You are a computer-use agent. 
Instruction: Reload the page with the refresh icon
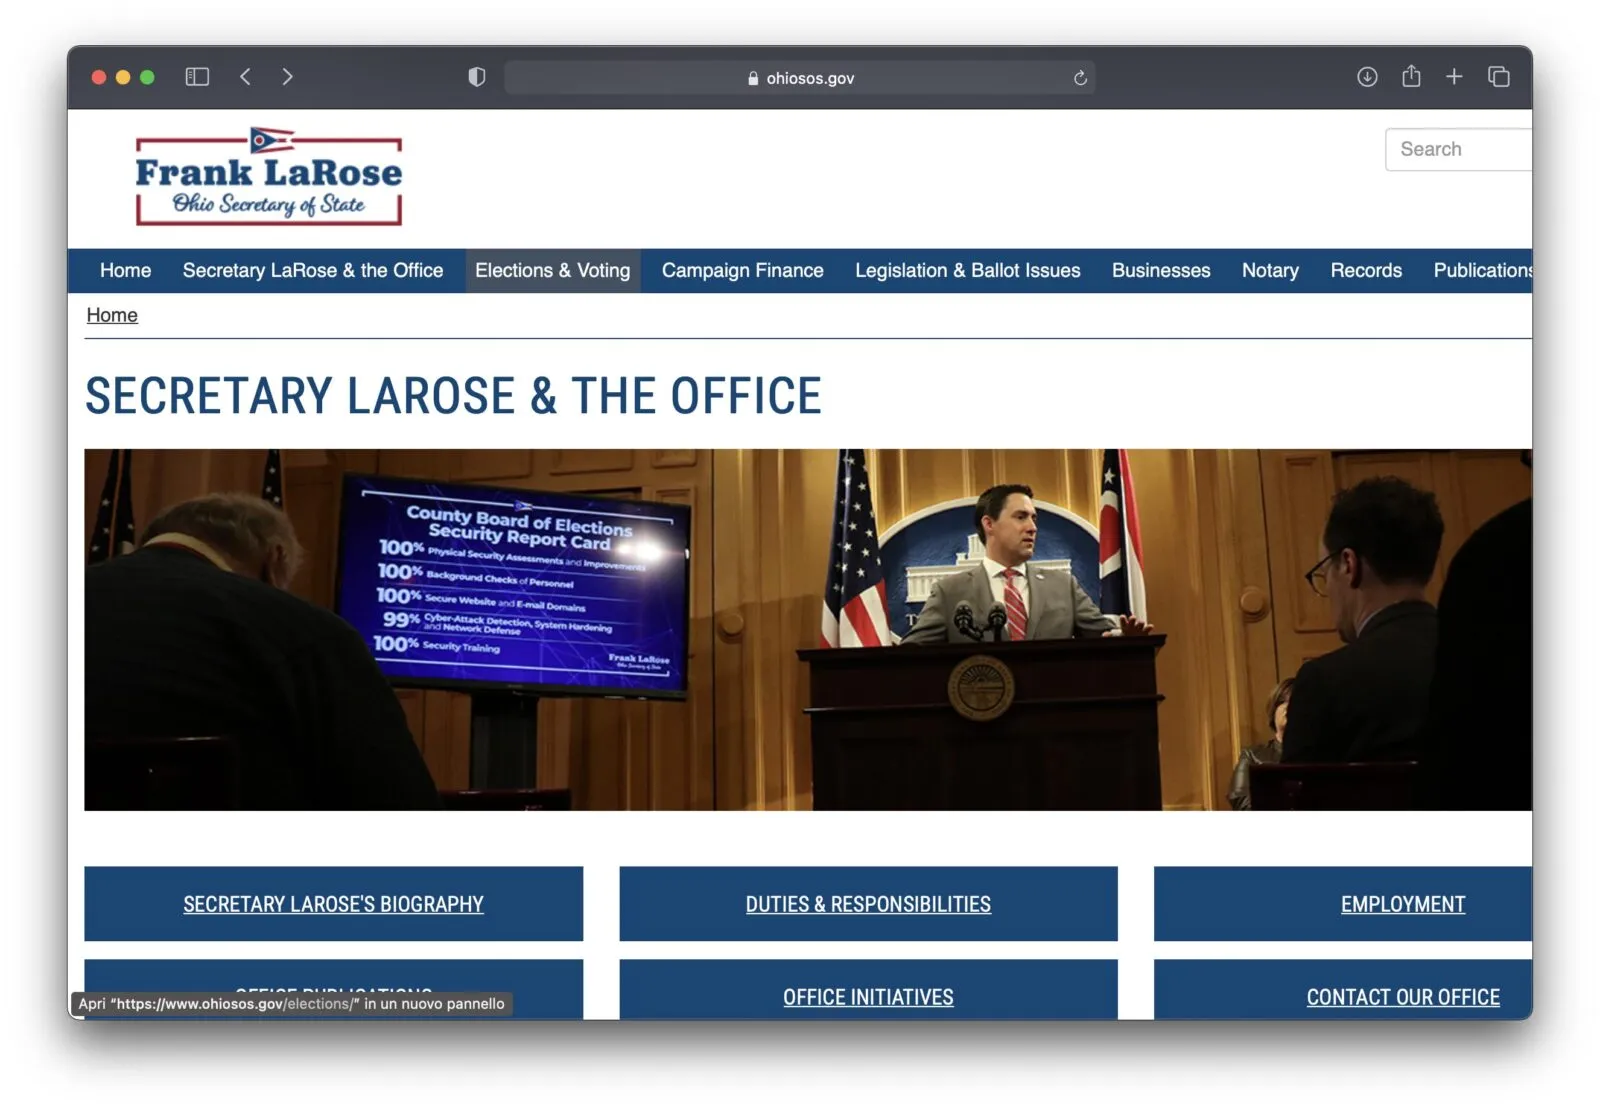click(x=1080, y=78)
